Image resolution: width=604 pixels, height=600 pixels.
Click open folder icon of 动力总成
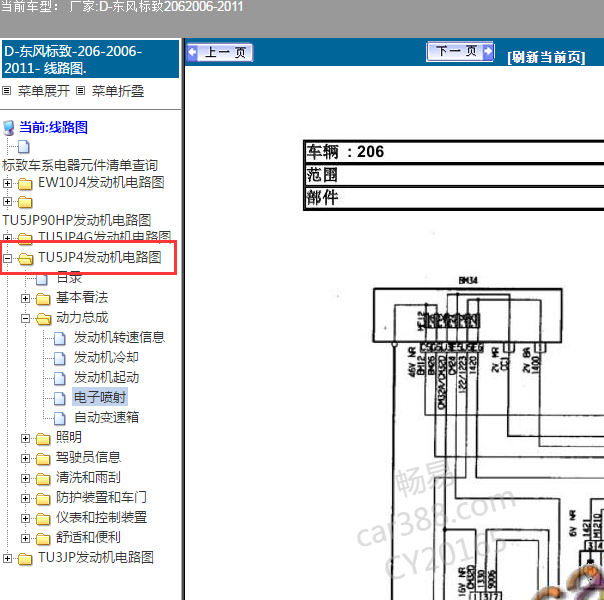(x=44, y=319)
